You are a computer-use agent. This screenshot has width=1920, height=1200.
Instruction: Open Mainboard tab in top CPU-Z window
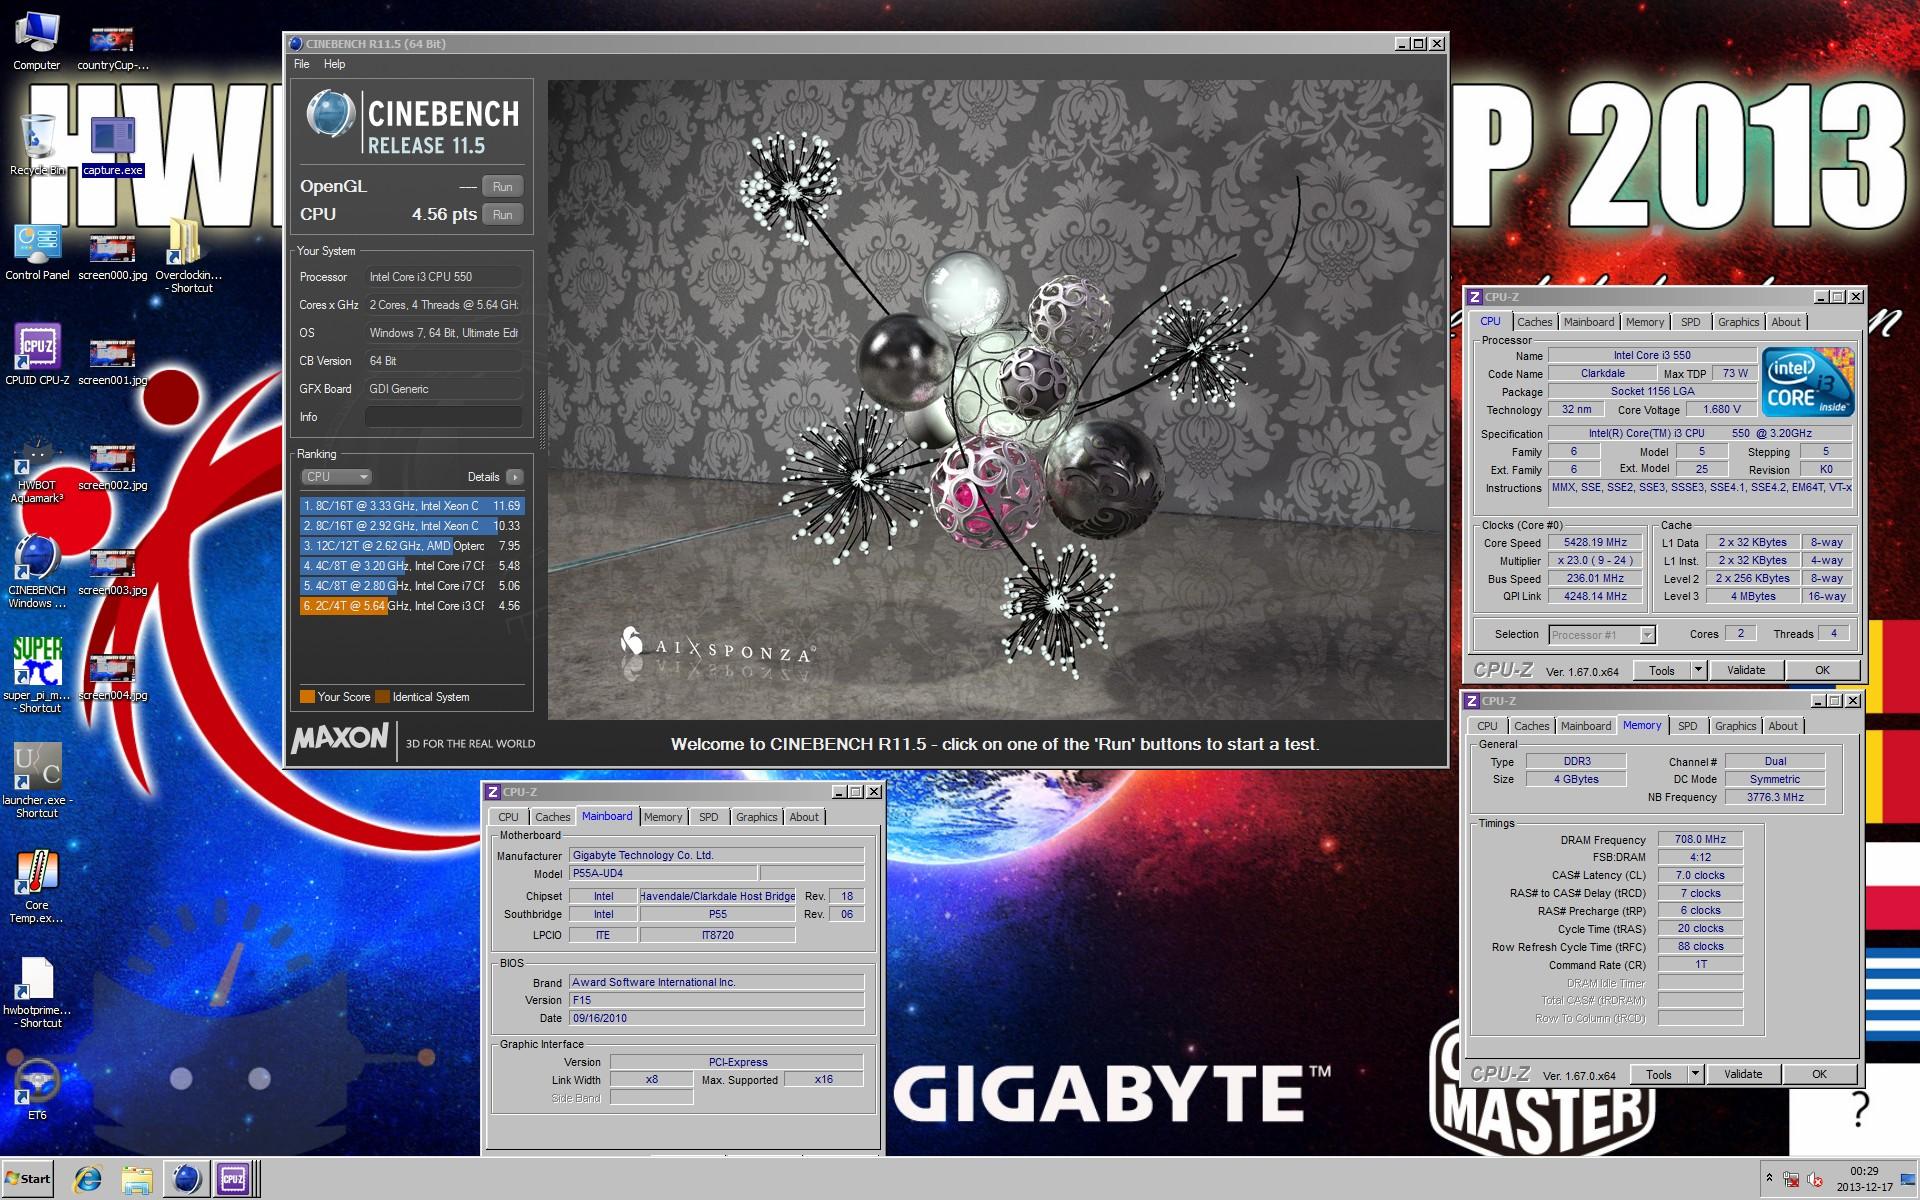(x=1589, y=322)
